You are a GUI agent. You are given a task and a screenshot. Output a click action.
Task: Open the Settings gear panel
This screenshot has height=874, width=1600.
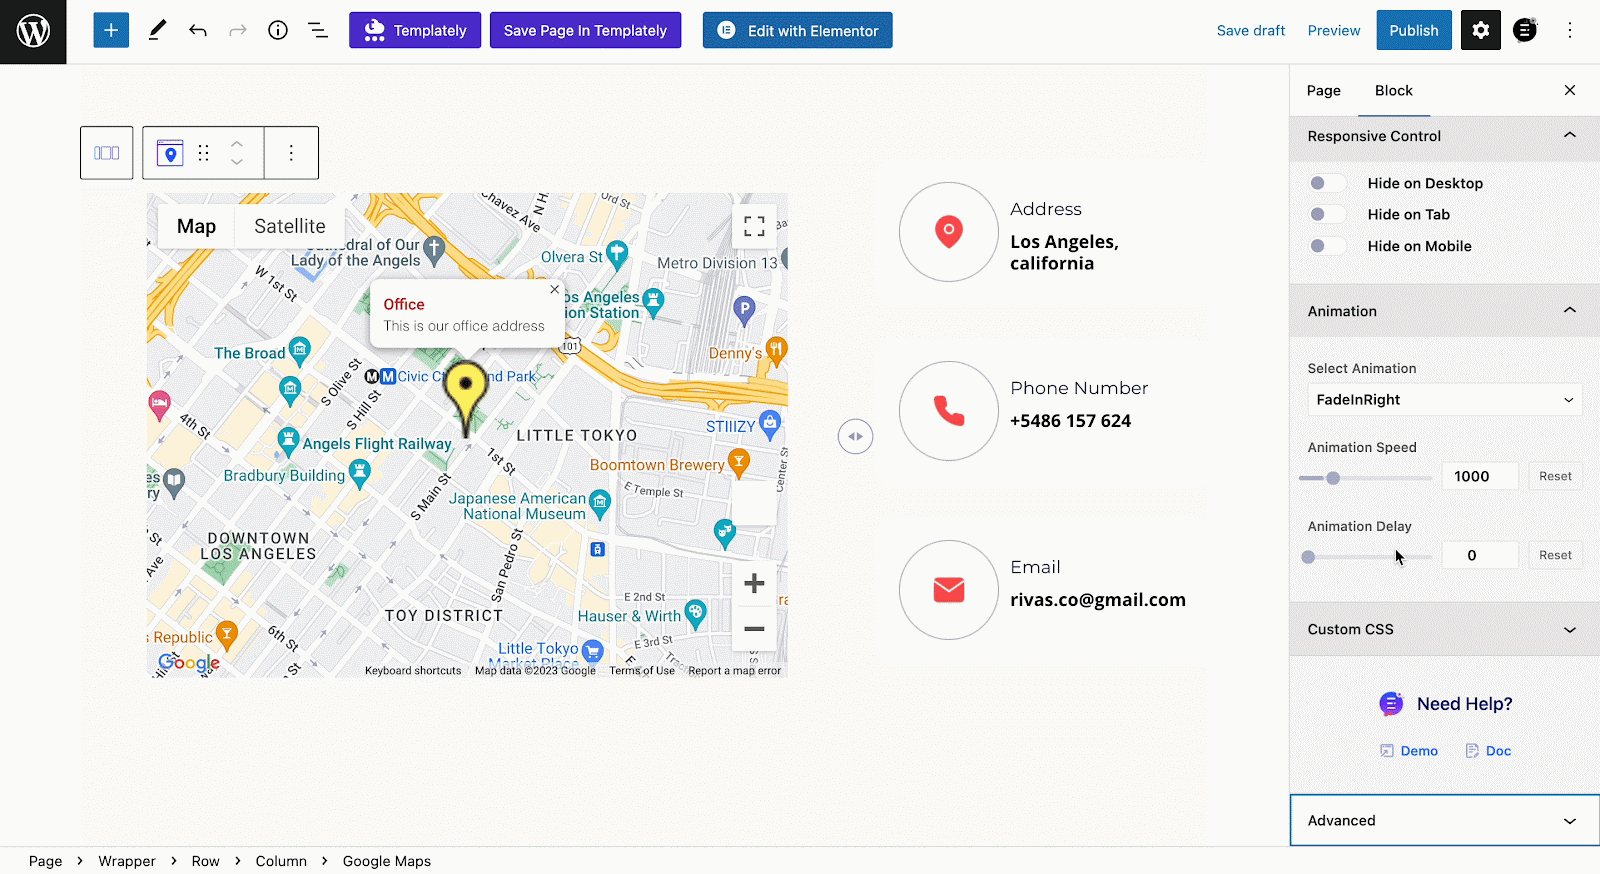coord(1481,30)
